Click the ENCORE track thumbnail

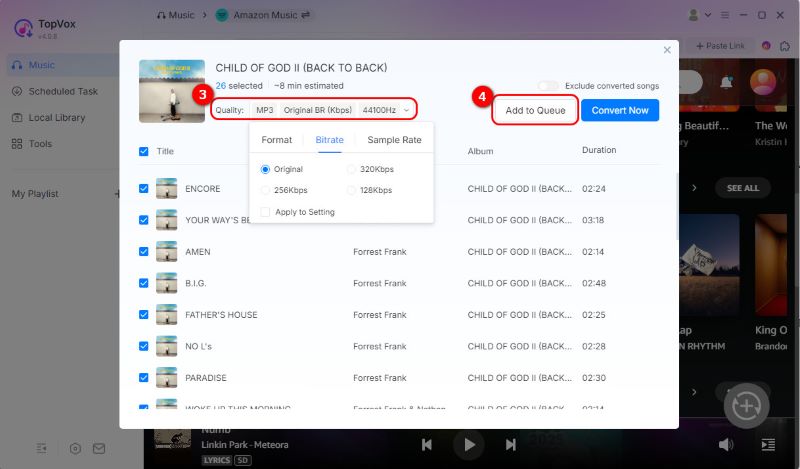pyautogui.click(x=166, y=189)
